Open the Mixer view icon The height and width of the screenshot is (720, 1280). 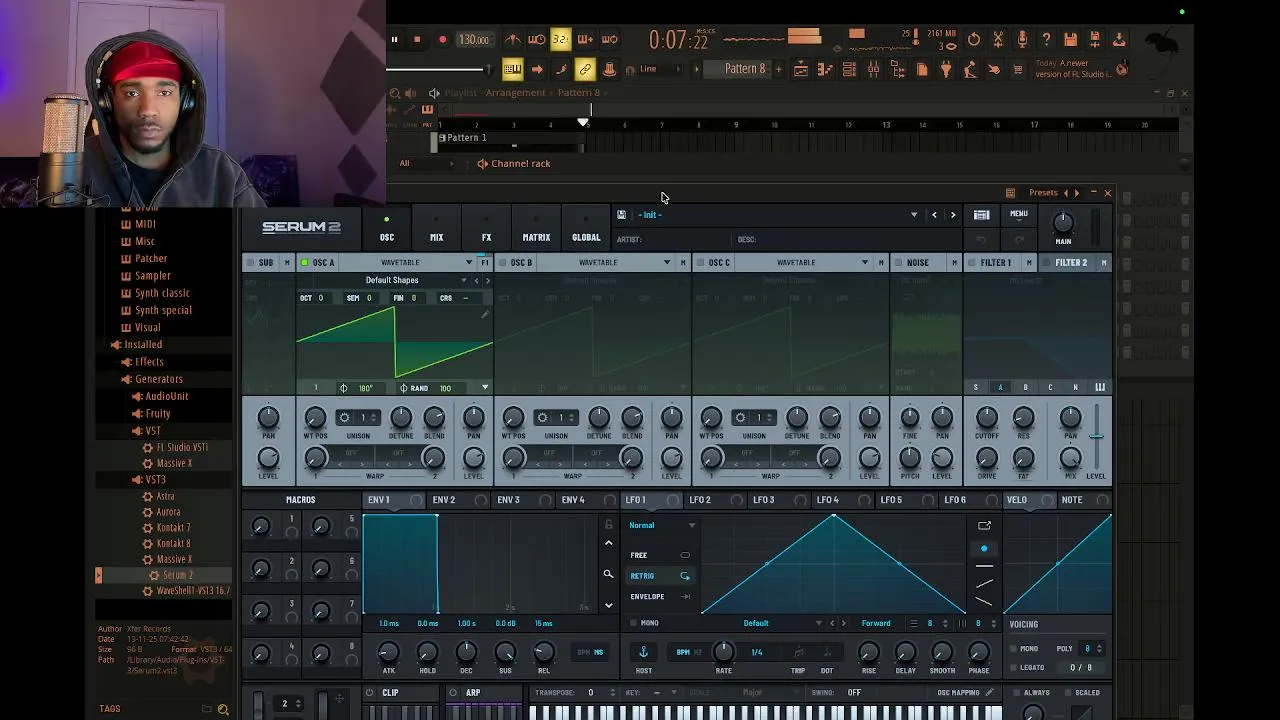[x=873, y=69]
